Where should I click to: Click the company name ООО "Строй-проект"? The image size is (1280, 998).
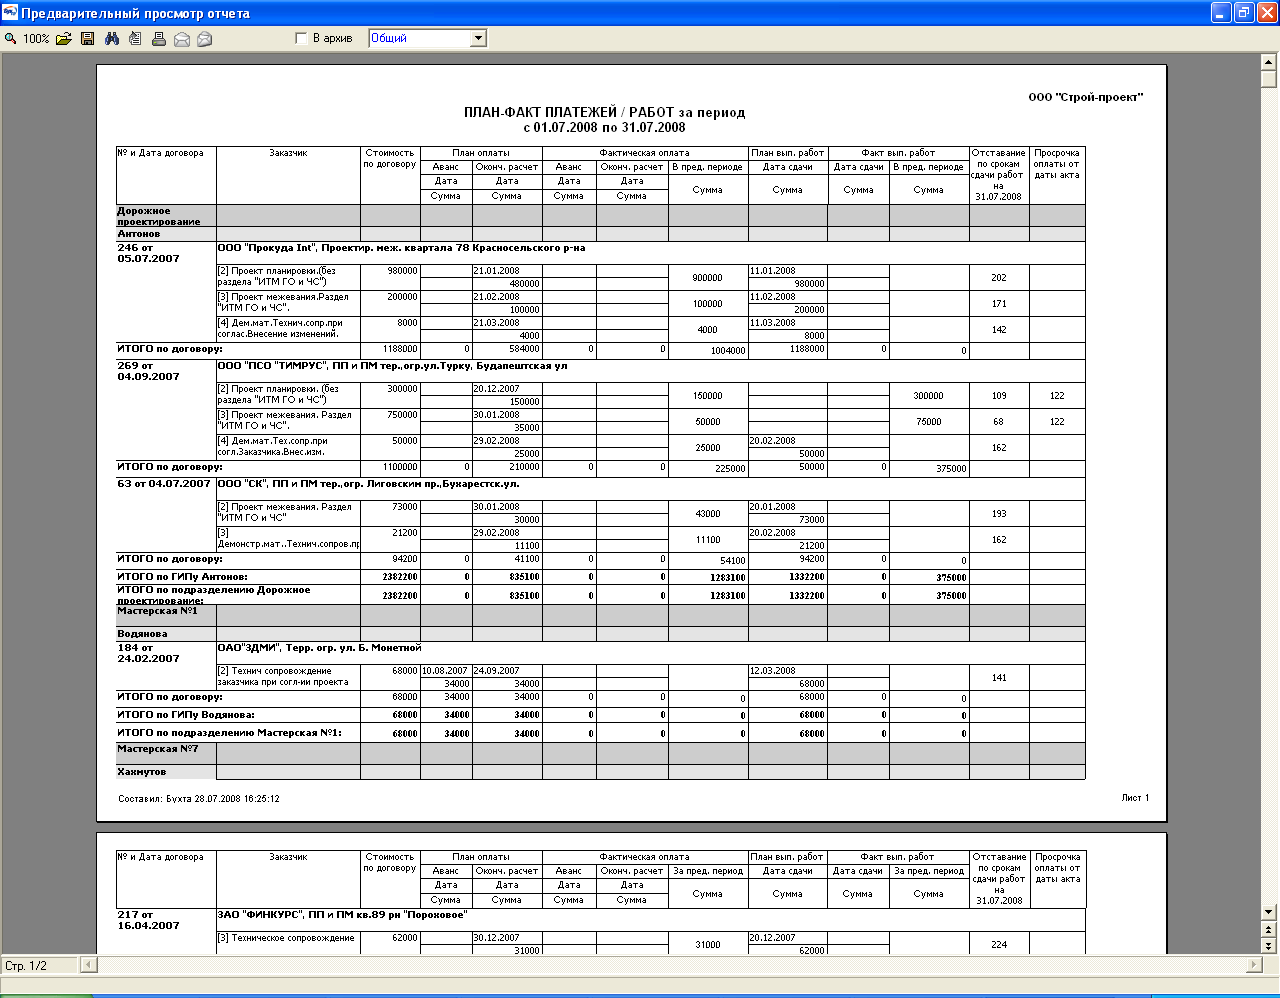tap(1085, 97)
